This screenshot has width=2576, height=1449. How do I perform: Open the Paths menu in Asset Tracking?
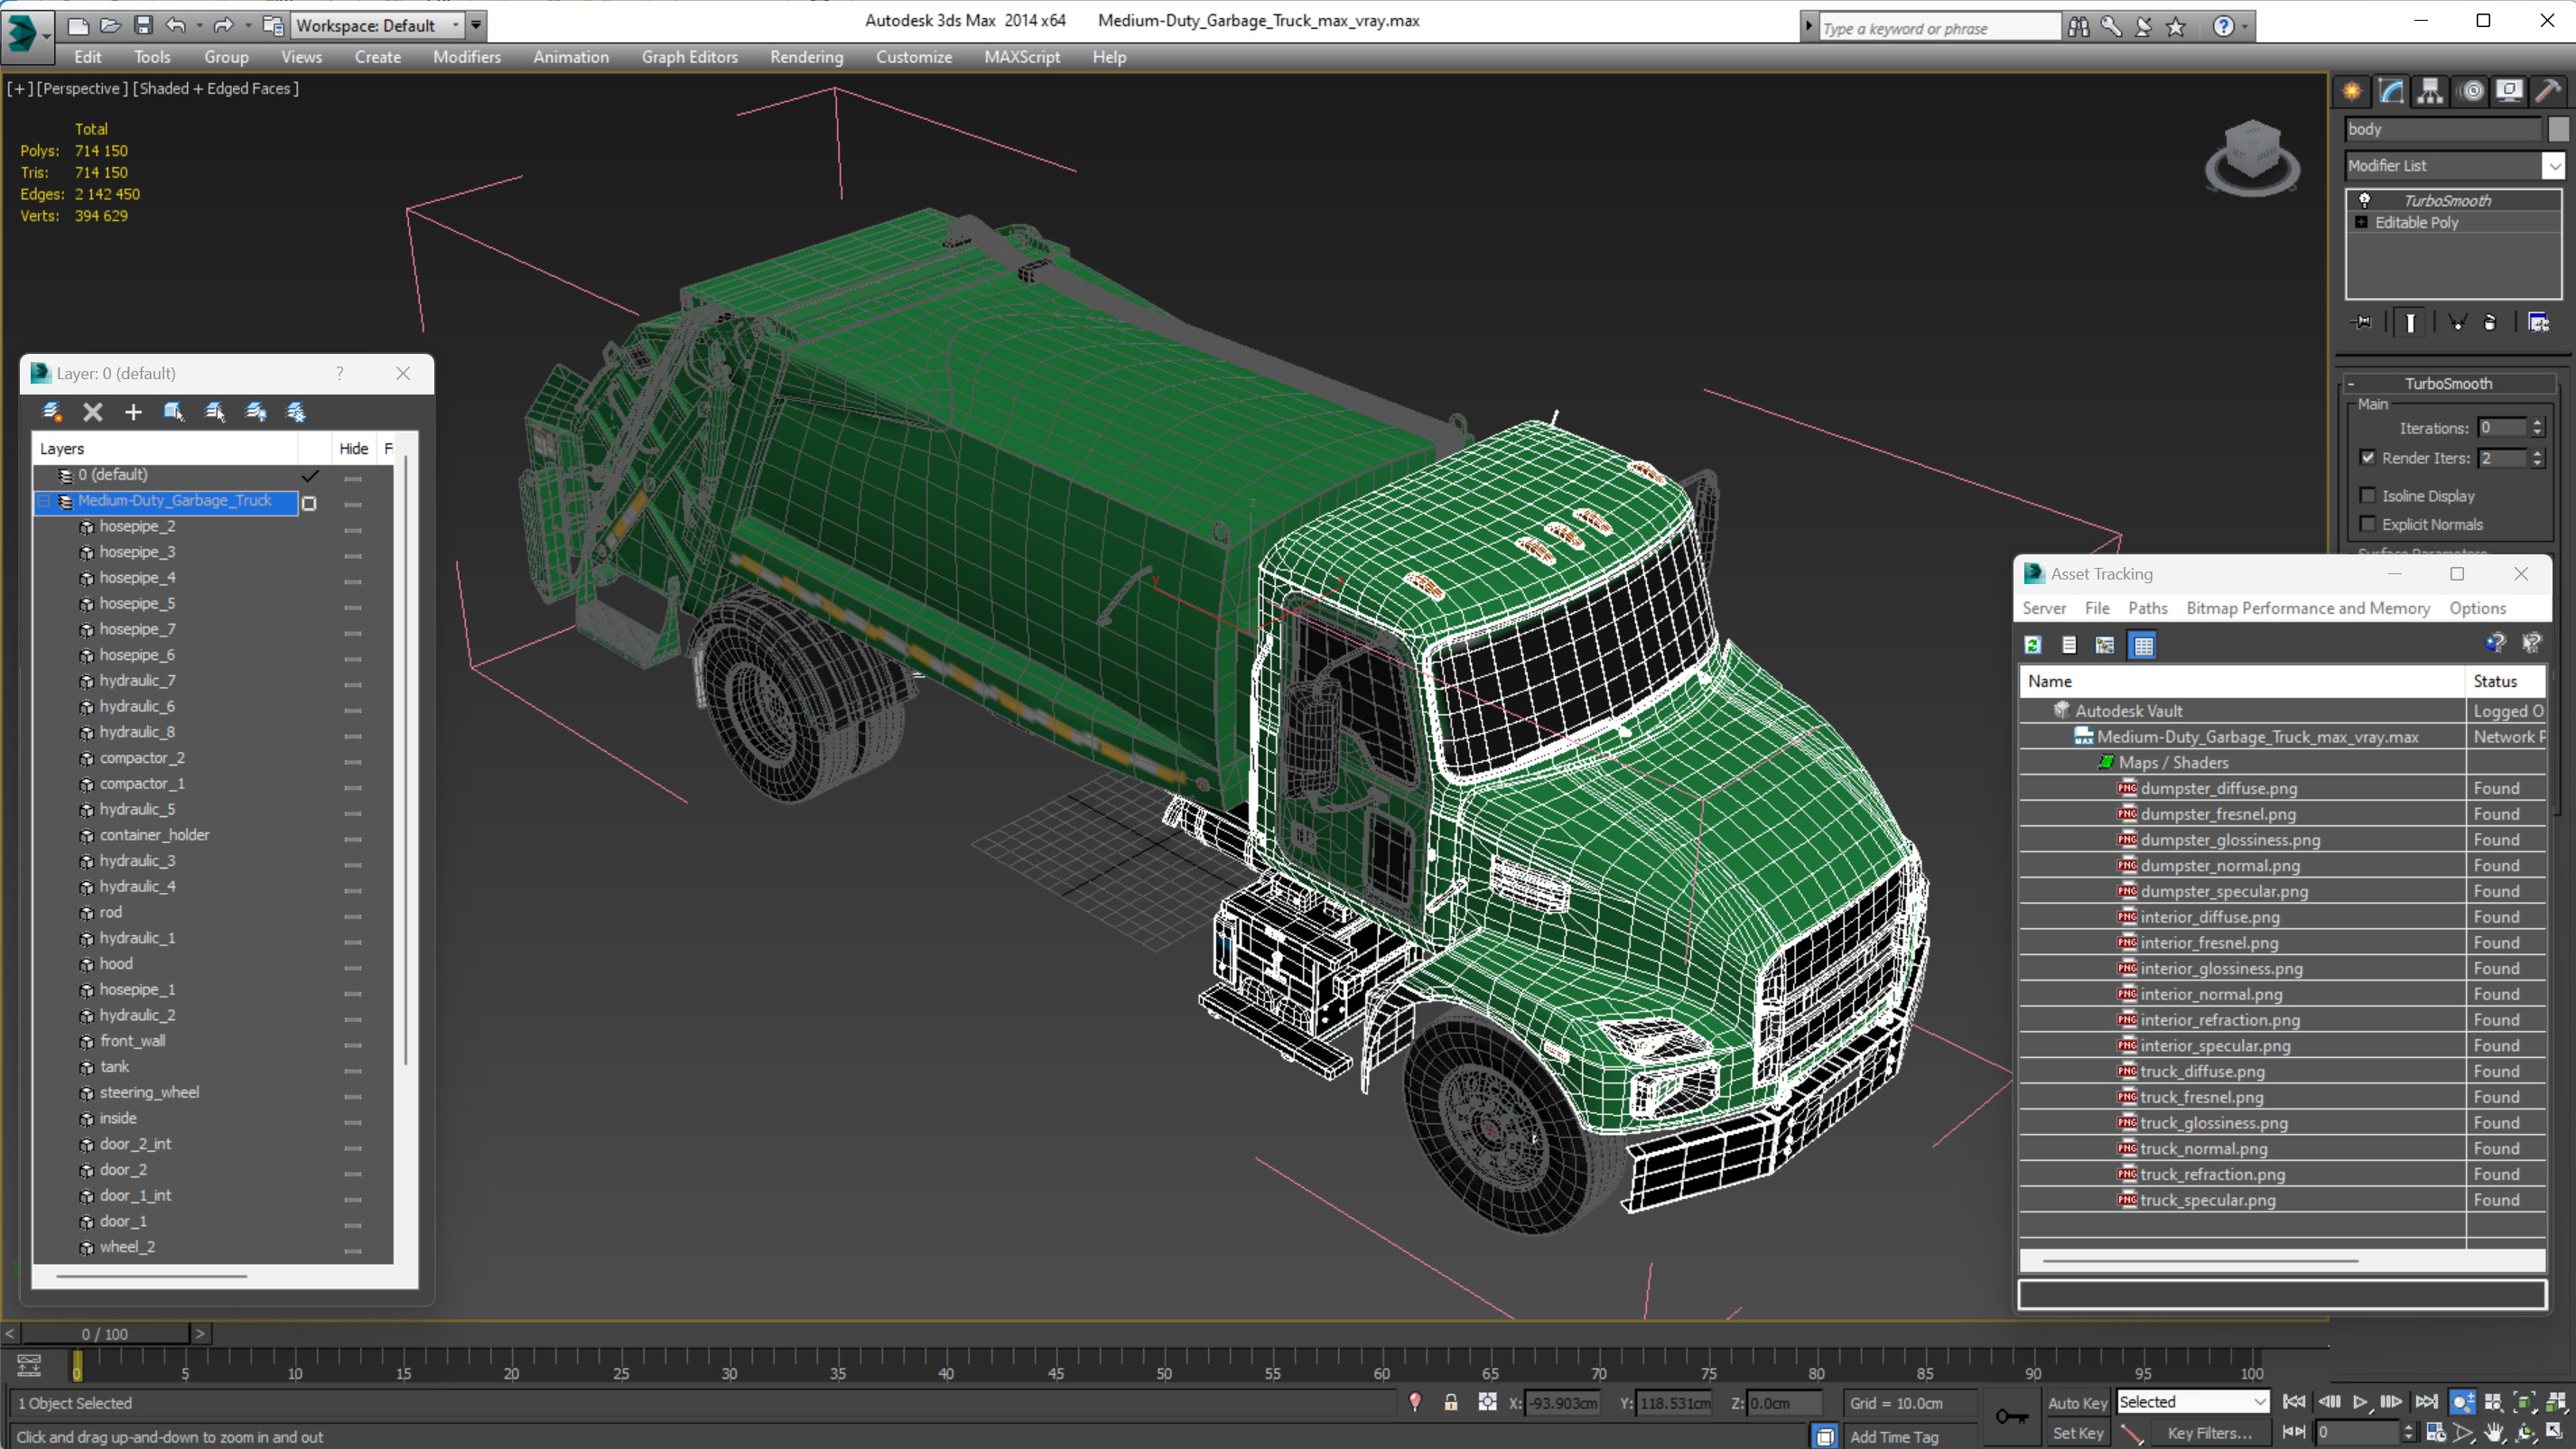[x=2147, y=608]
